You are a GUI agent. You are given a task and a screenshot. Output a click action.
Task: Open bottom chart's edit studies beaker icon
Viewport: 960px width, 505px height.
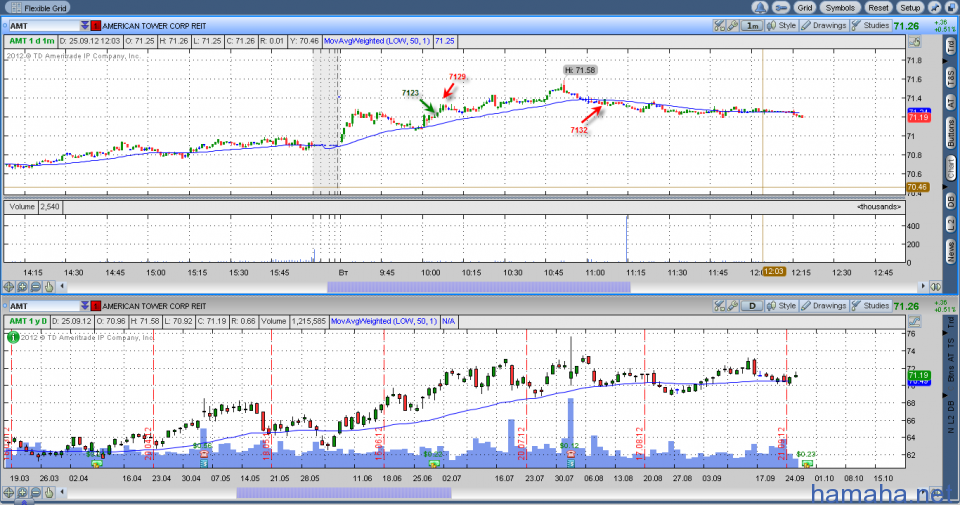[x=719, y=306]
